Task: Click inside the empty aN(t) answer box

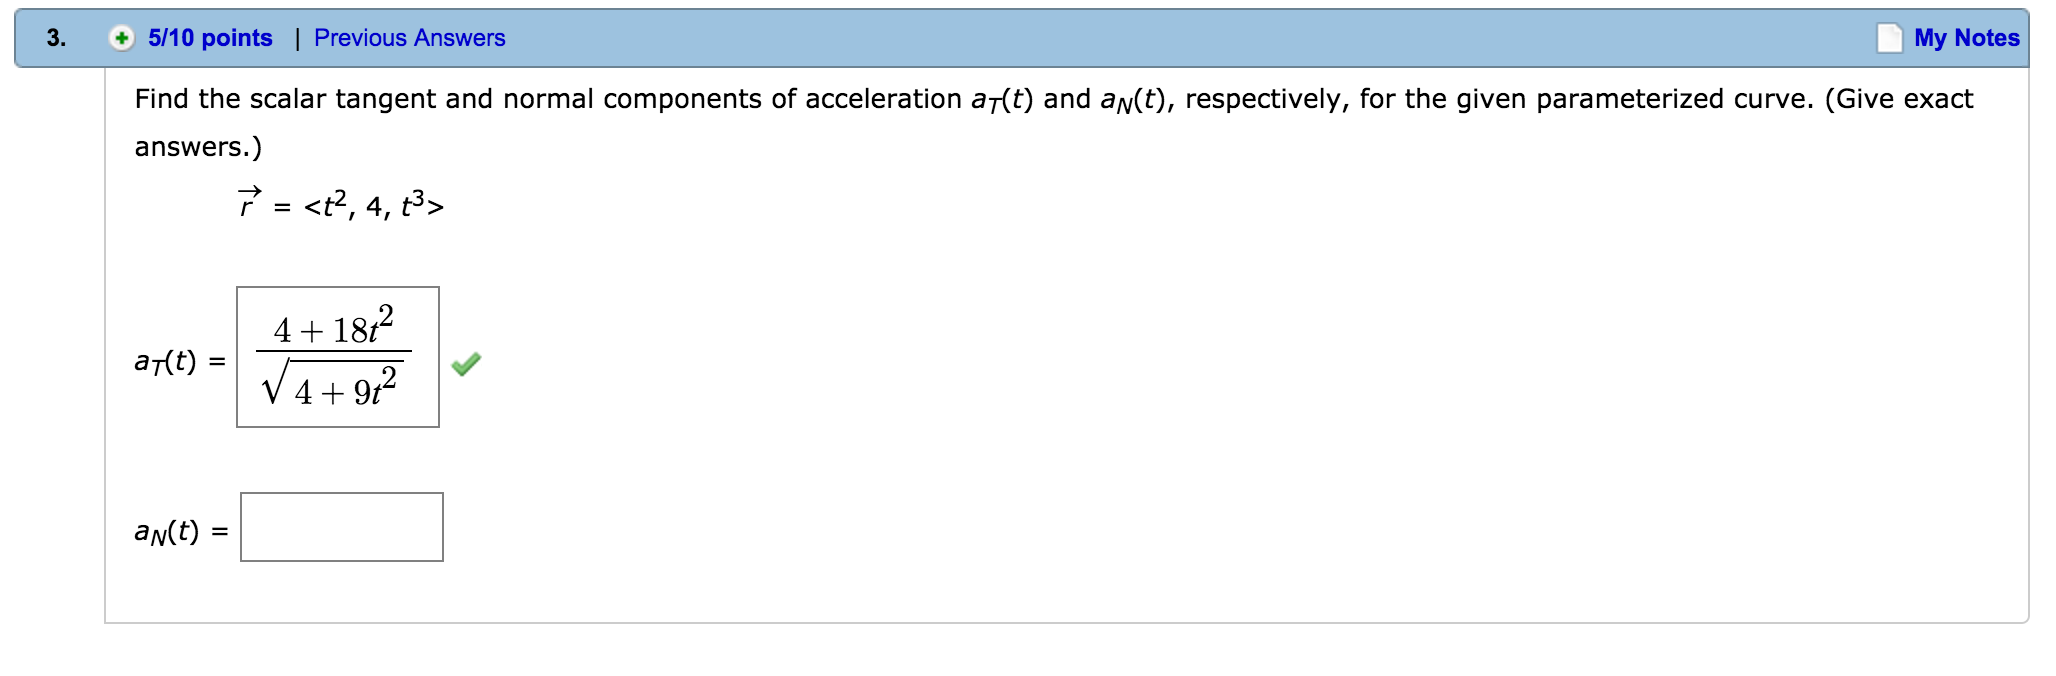Action: coord(341,526)
